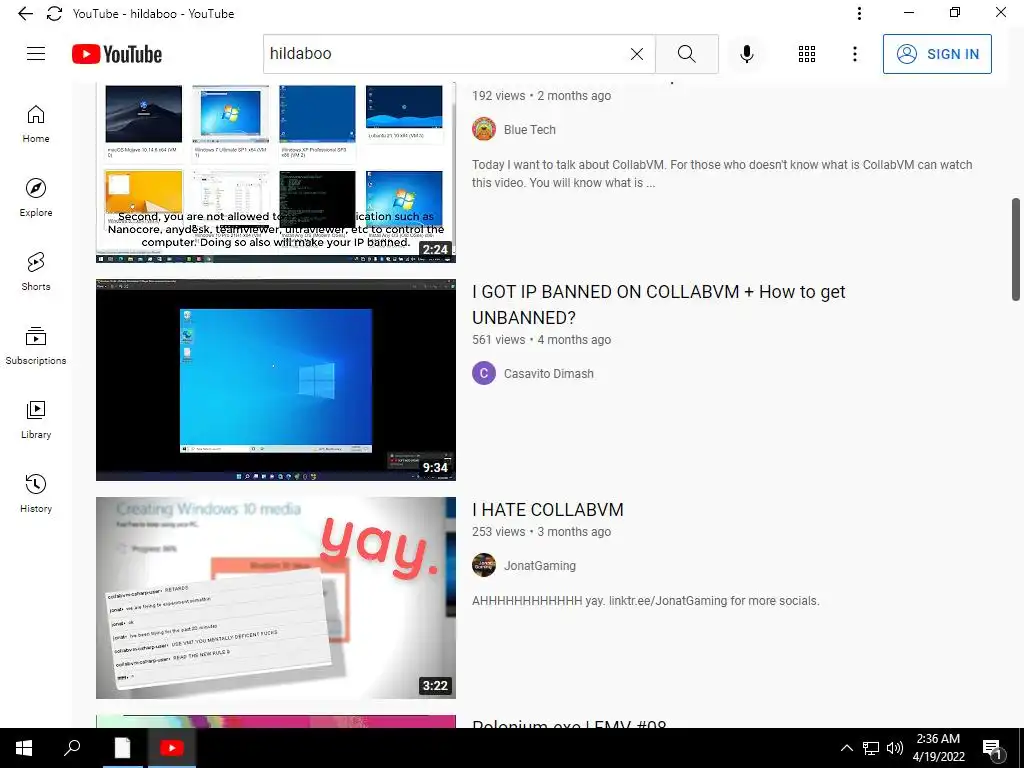Click the AHHHHHHHHHHHHH yay description text
Screen dimensions: 1024x768
coord(645,601)
